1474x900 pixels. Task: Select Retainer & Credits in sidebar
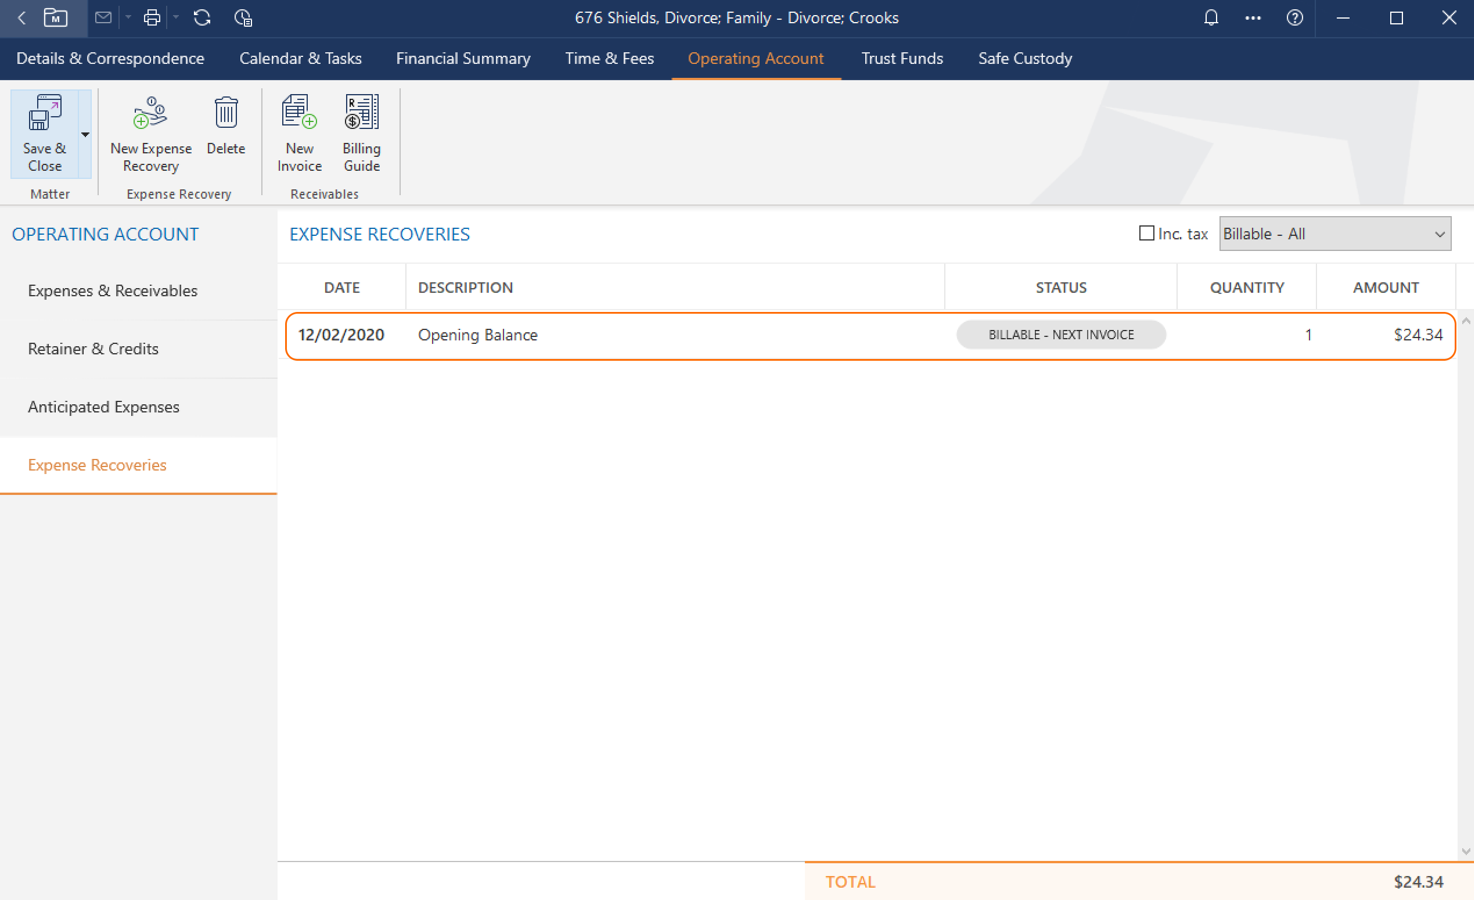tap(93, 349)
